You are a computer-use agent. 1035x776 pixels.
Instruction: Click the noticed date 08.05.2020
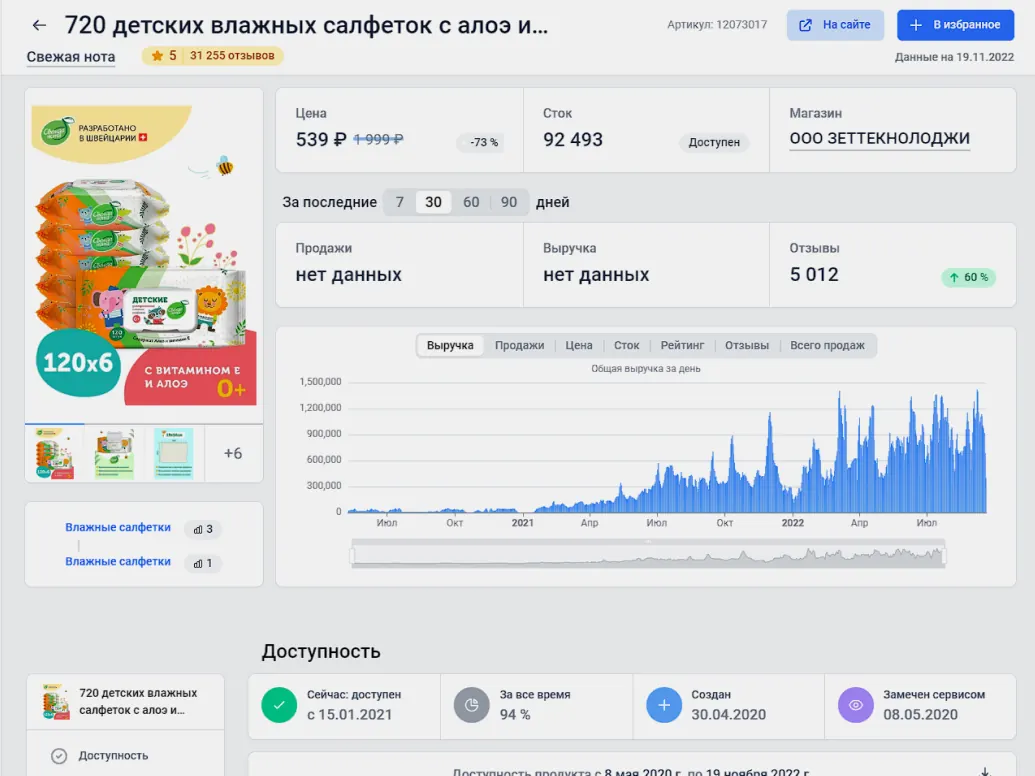coord(920,715)
